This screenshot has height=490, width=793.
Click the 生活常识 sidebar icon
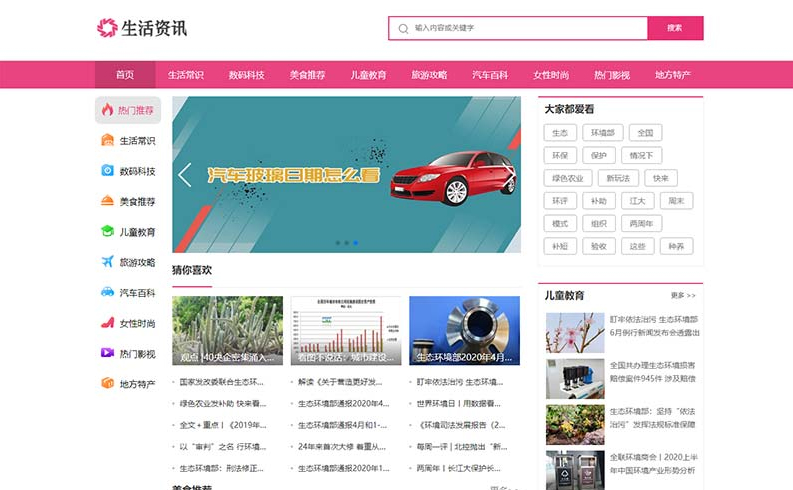click(107, 140)
